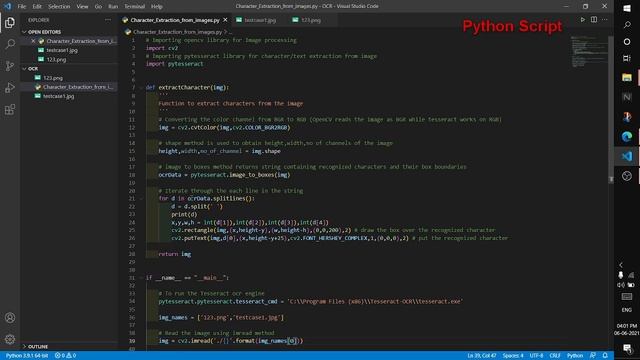The image size is (640, 360).
Task: Open Microsoft Edge from taskbar
Action: click(627, 137)
